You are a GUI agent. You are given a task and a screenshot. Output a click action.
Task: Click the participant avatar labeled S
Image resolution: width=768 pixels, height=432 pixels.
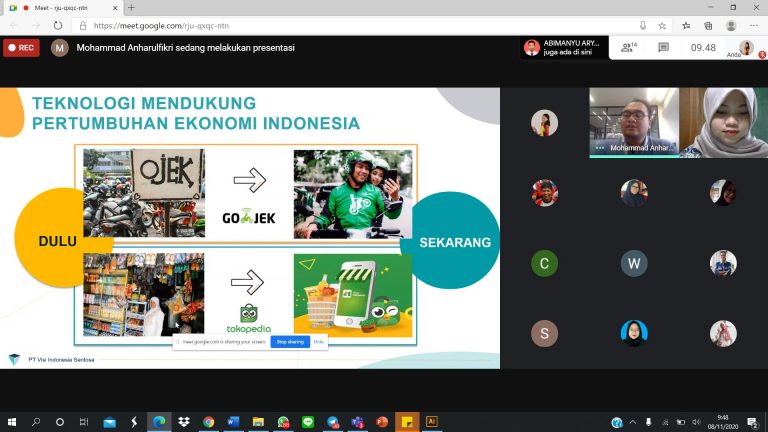tap(544, 333)
